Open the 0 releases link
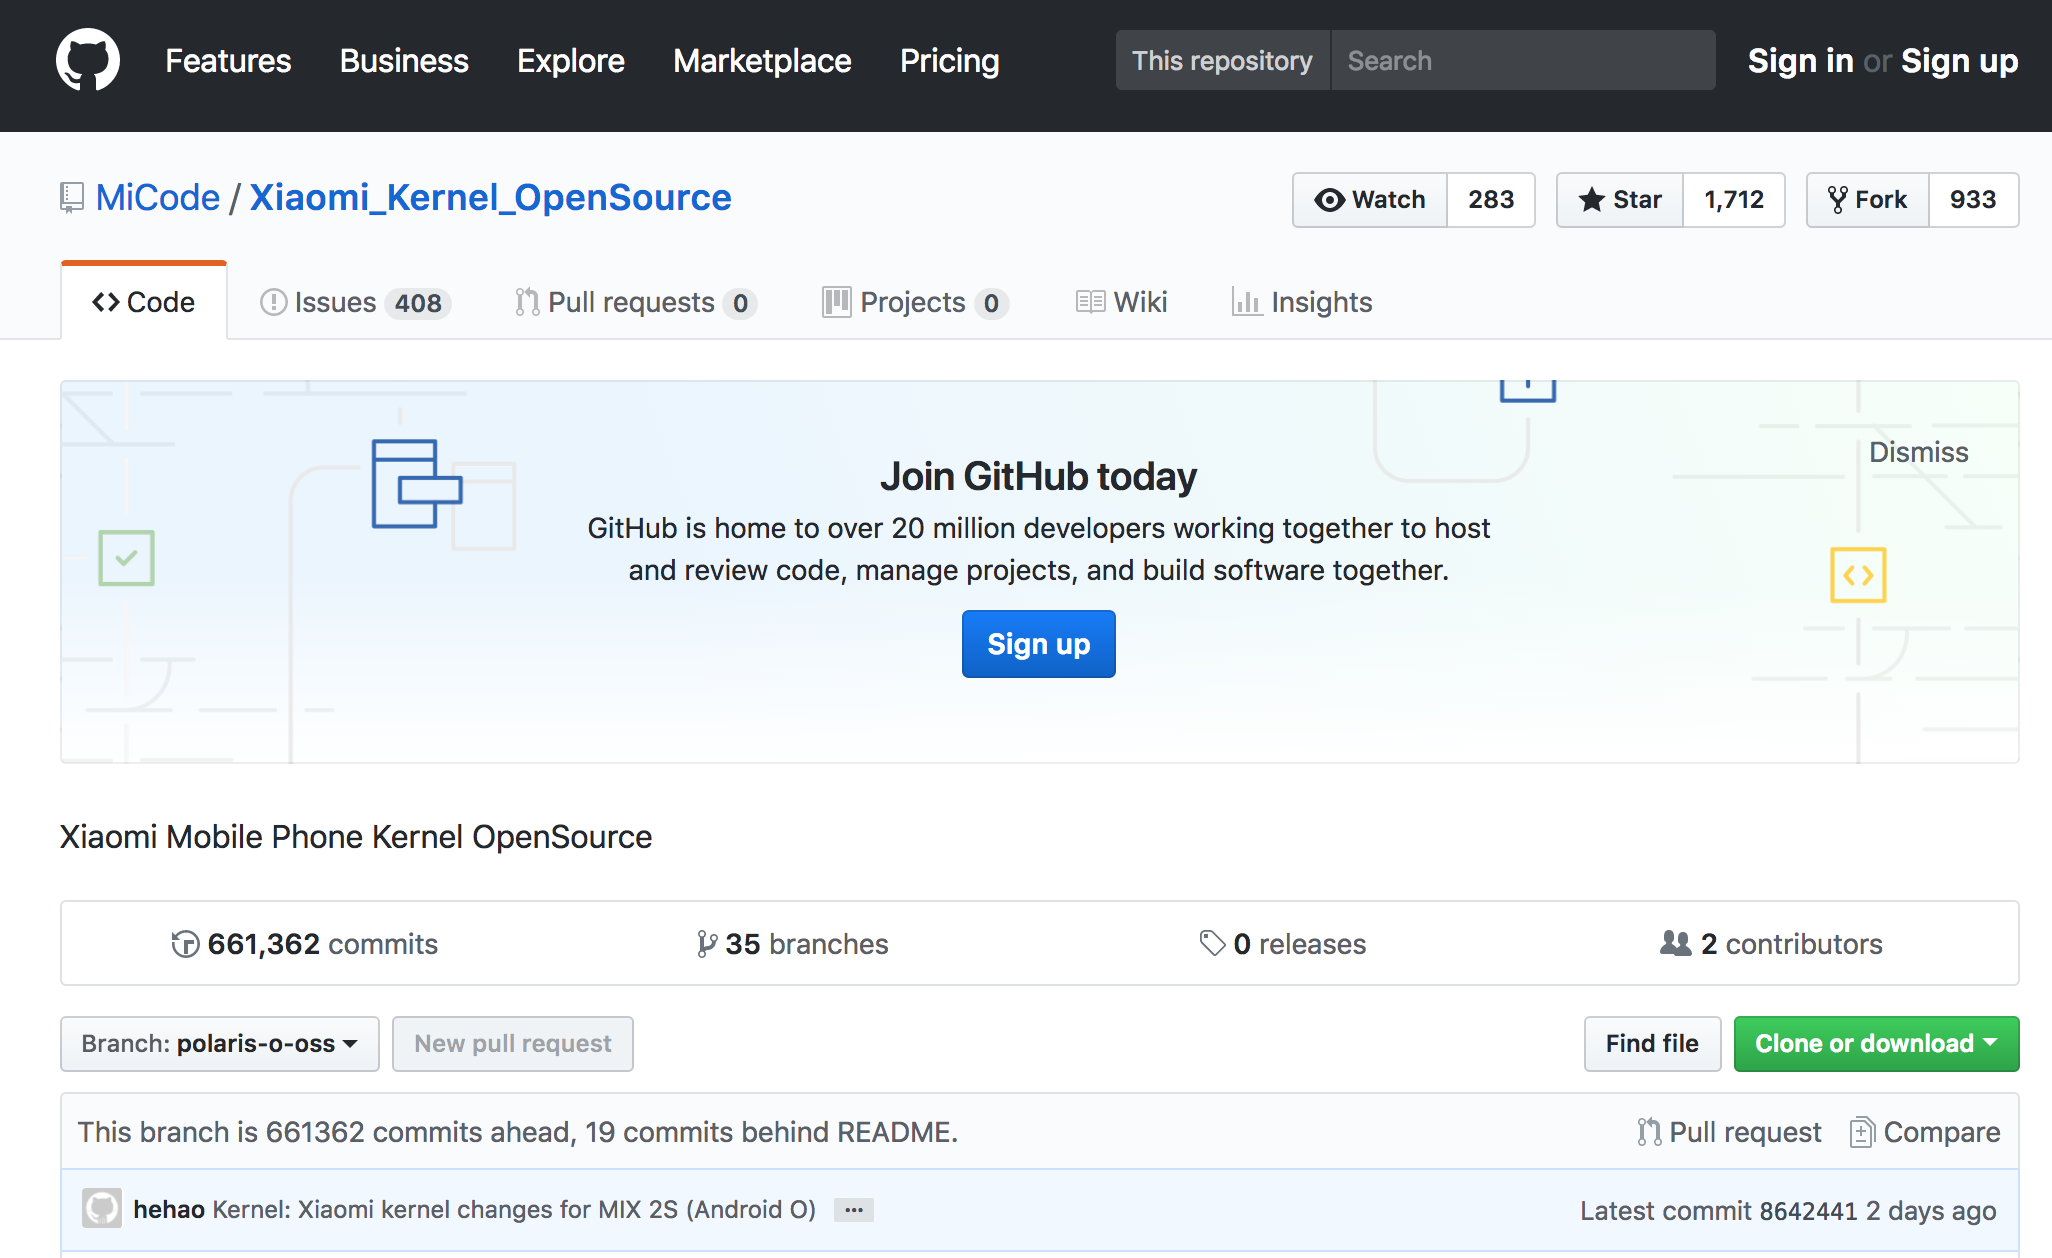Screen dimensions: 2052x1258 point(1283,944)
